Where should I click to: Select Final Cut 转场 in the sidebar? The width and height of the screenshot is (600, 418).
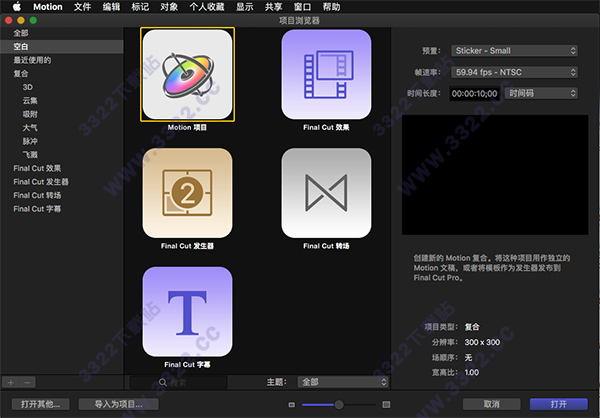pos(37,195)
